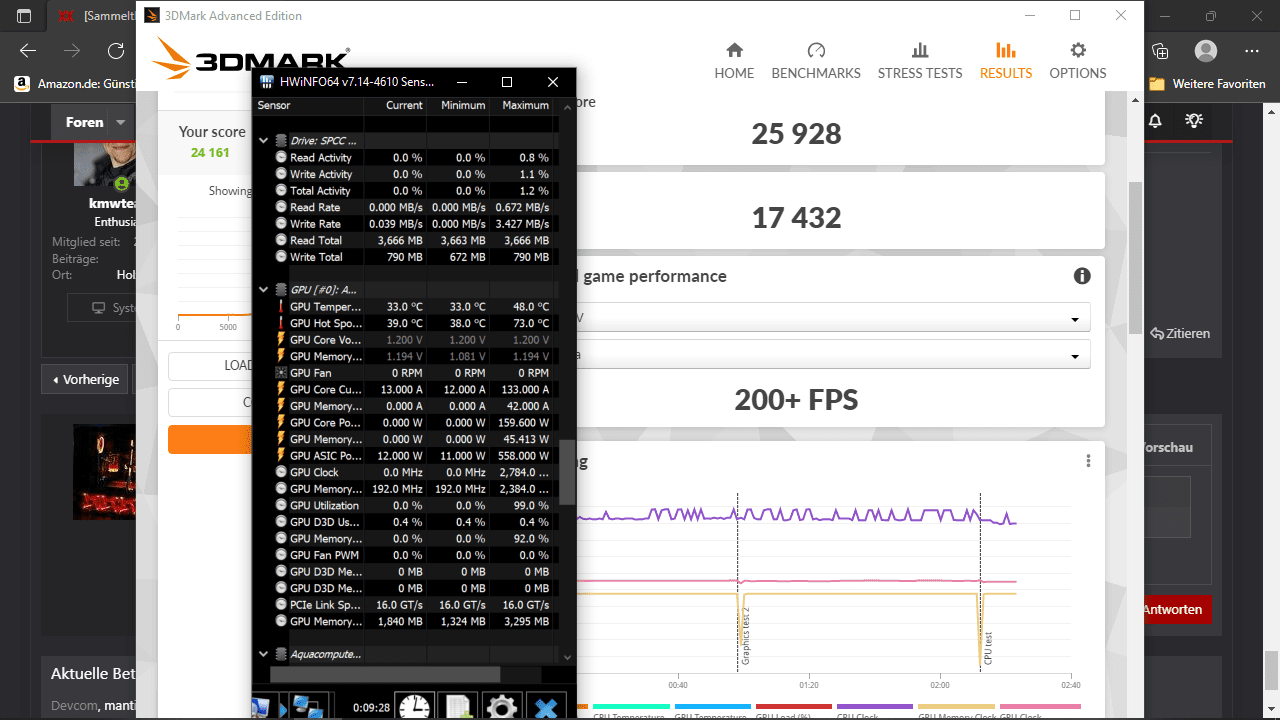Click the yellow GPU Memory Clock legend swatch
Viewport: 1280px width, 720px height.
tap(956, 706)
